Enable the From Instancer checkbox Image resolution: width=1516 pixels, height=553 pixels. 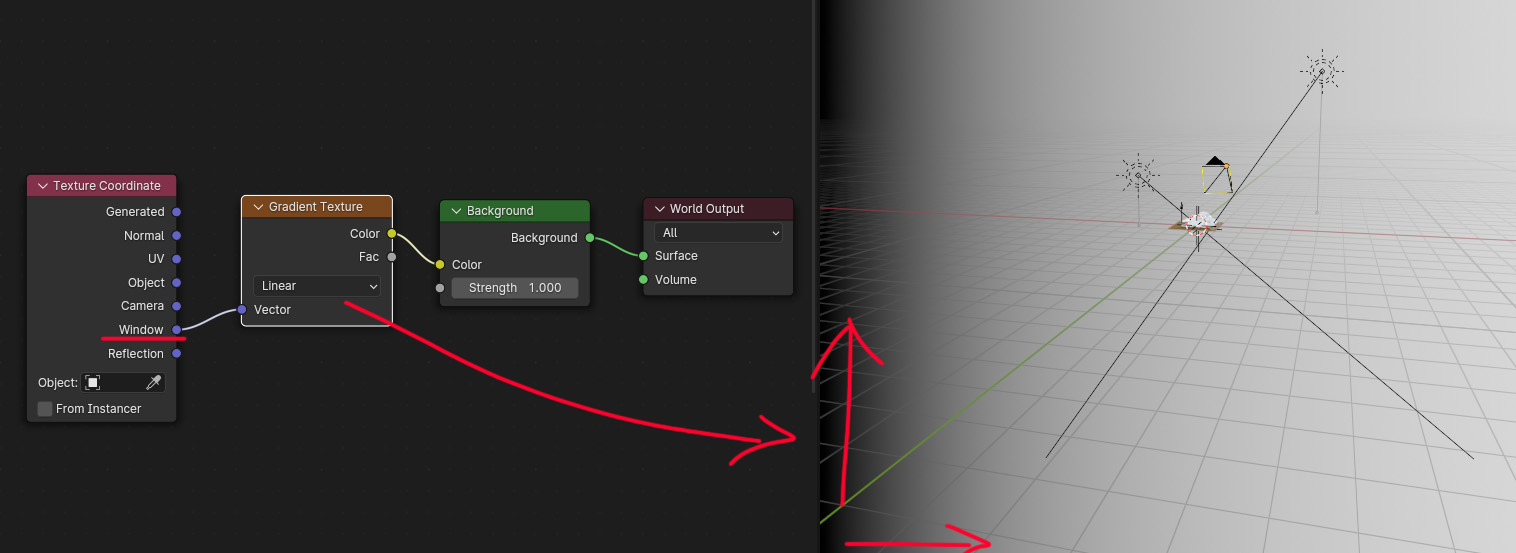coord(45,409)
